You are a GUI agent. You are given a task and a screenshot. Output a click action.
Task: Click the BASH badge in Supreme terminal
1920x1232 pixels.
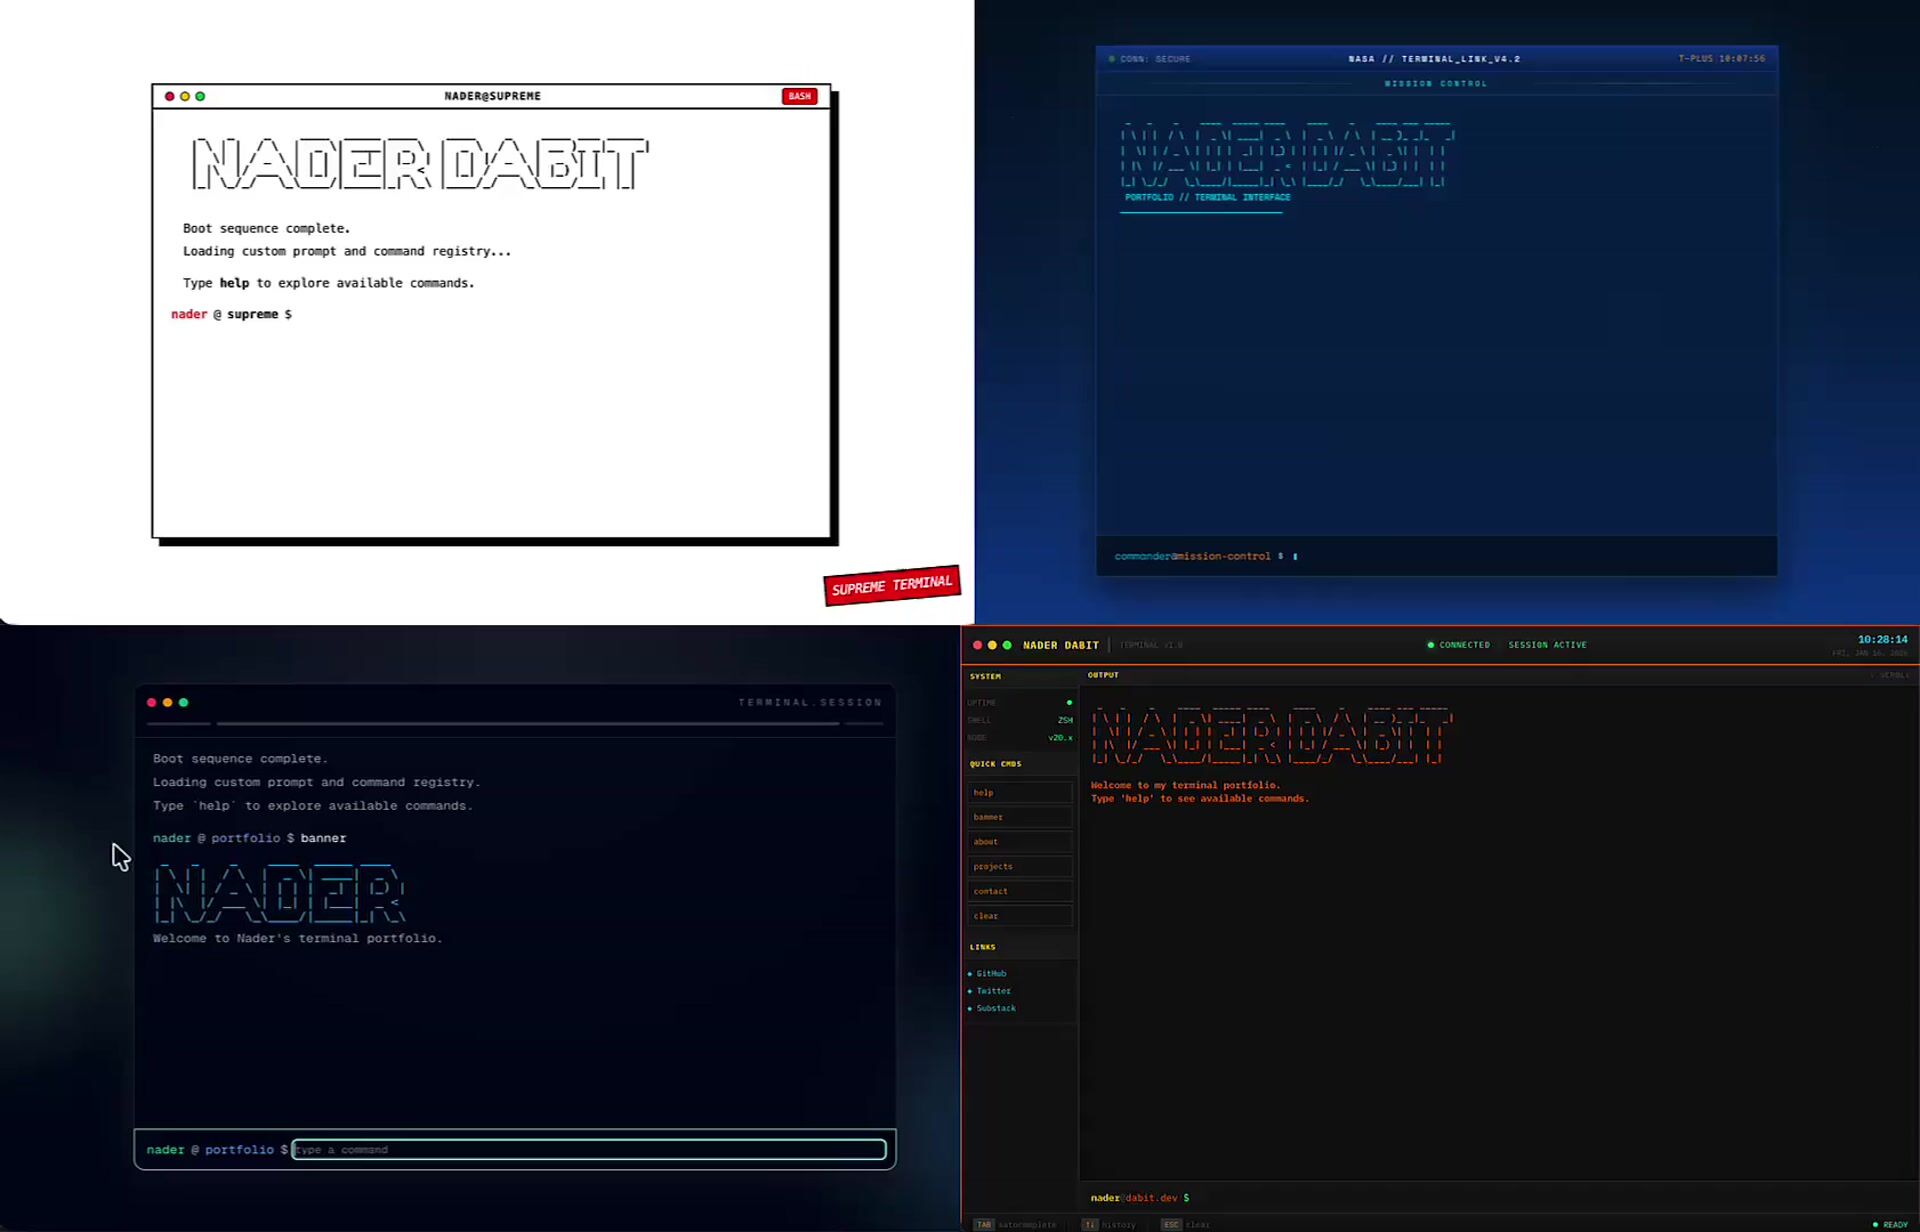click(x=799, y=96)
